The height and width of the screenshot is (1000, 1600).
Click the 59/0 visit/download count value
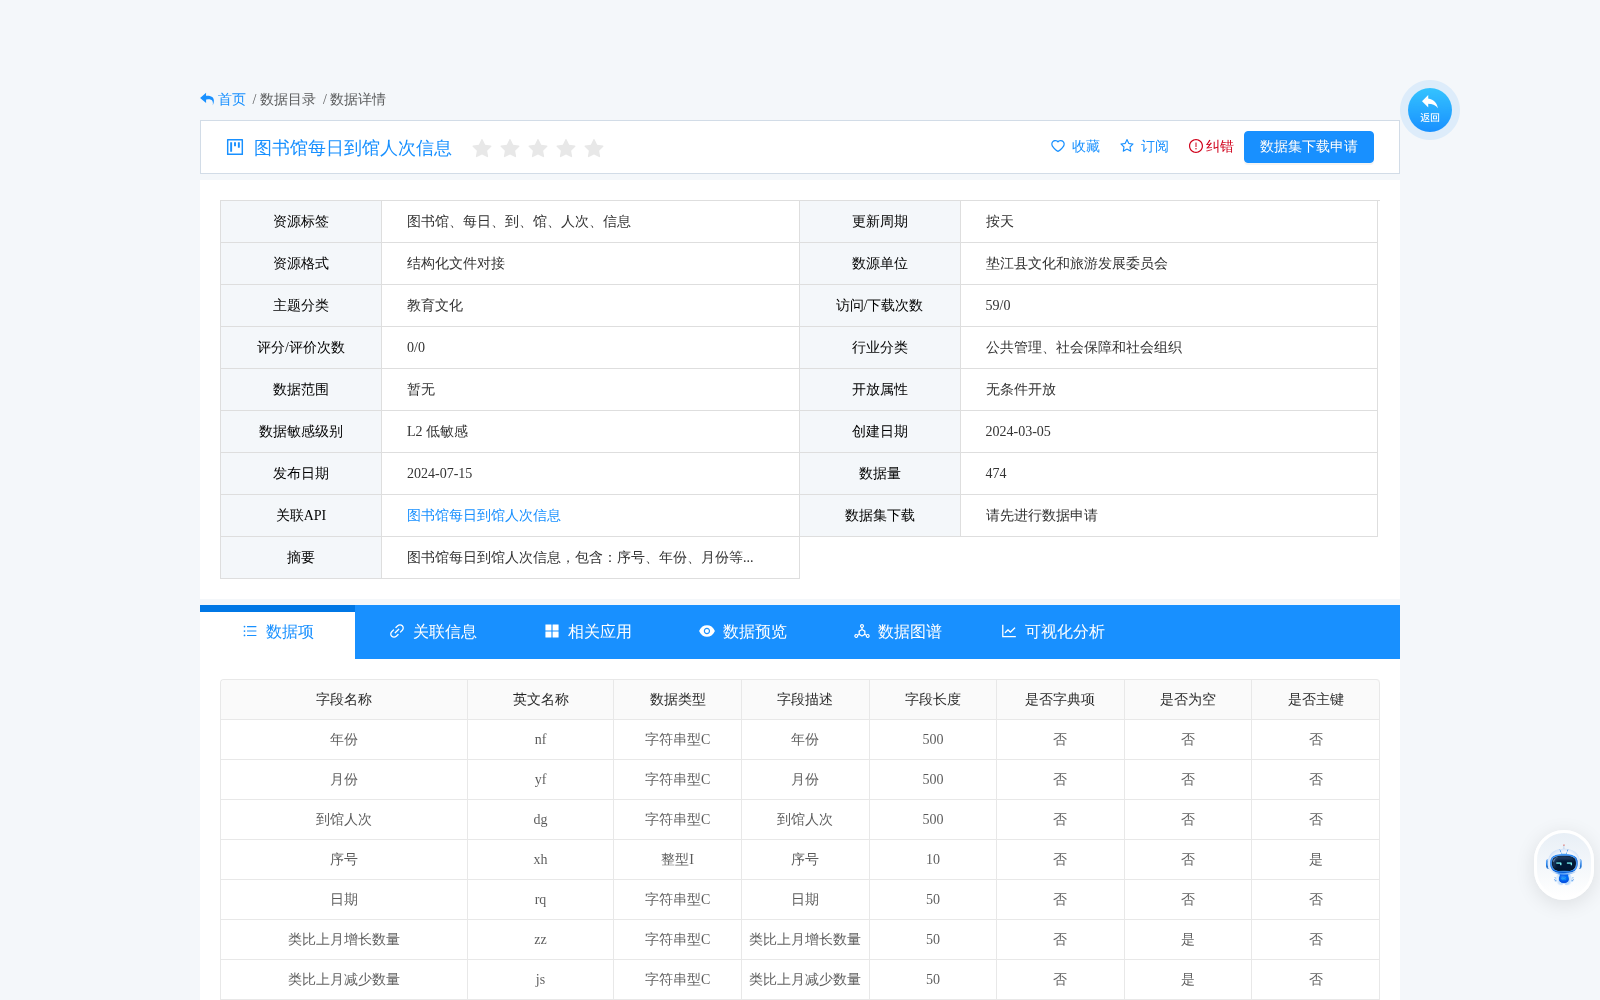[x=998, y=305]
